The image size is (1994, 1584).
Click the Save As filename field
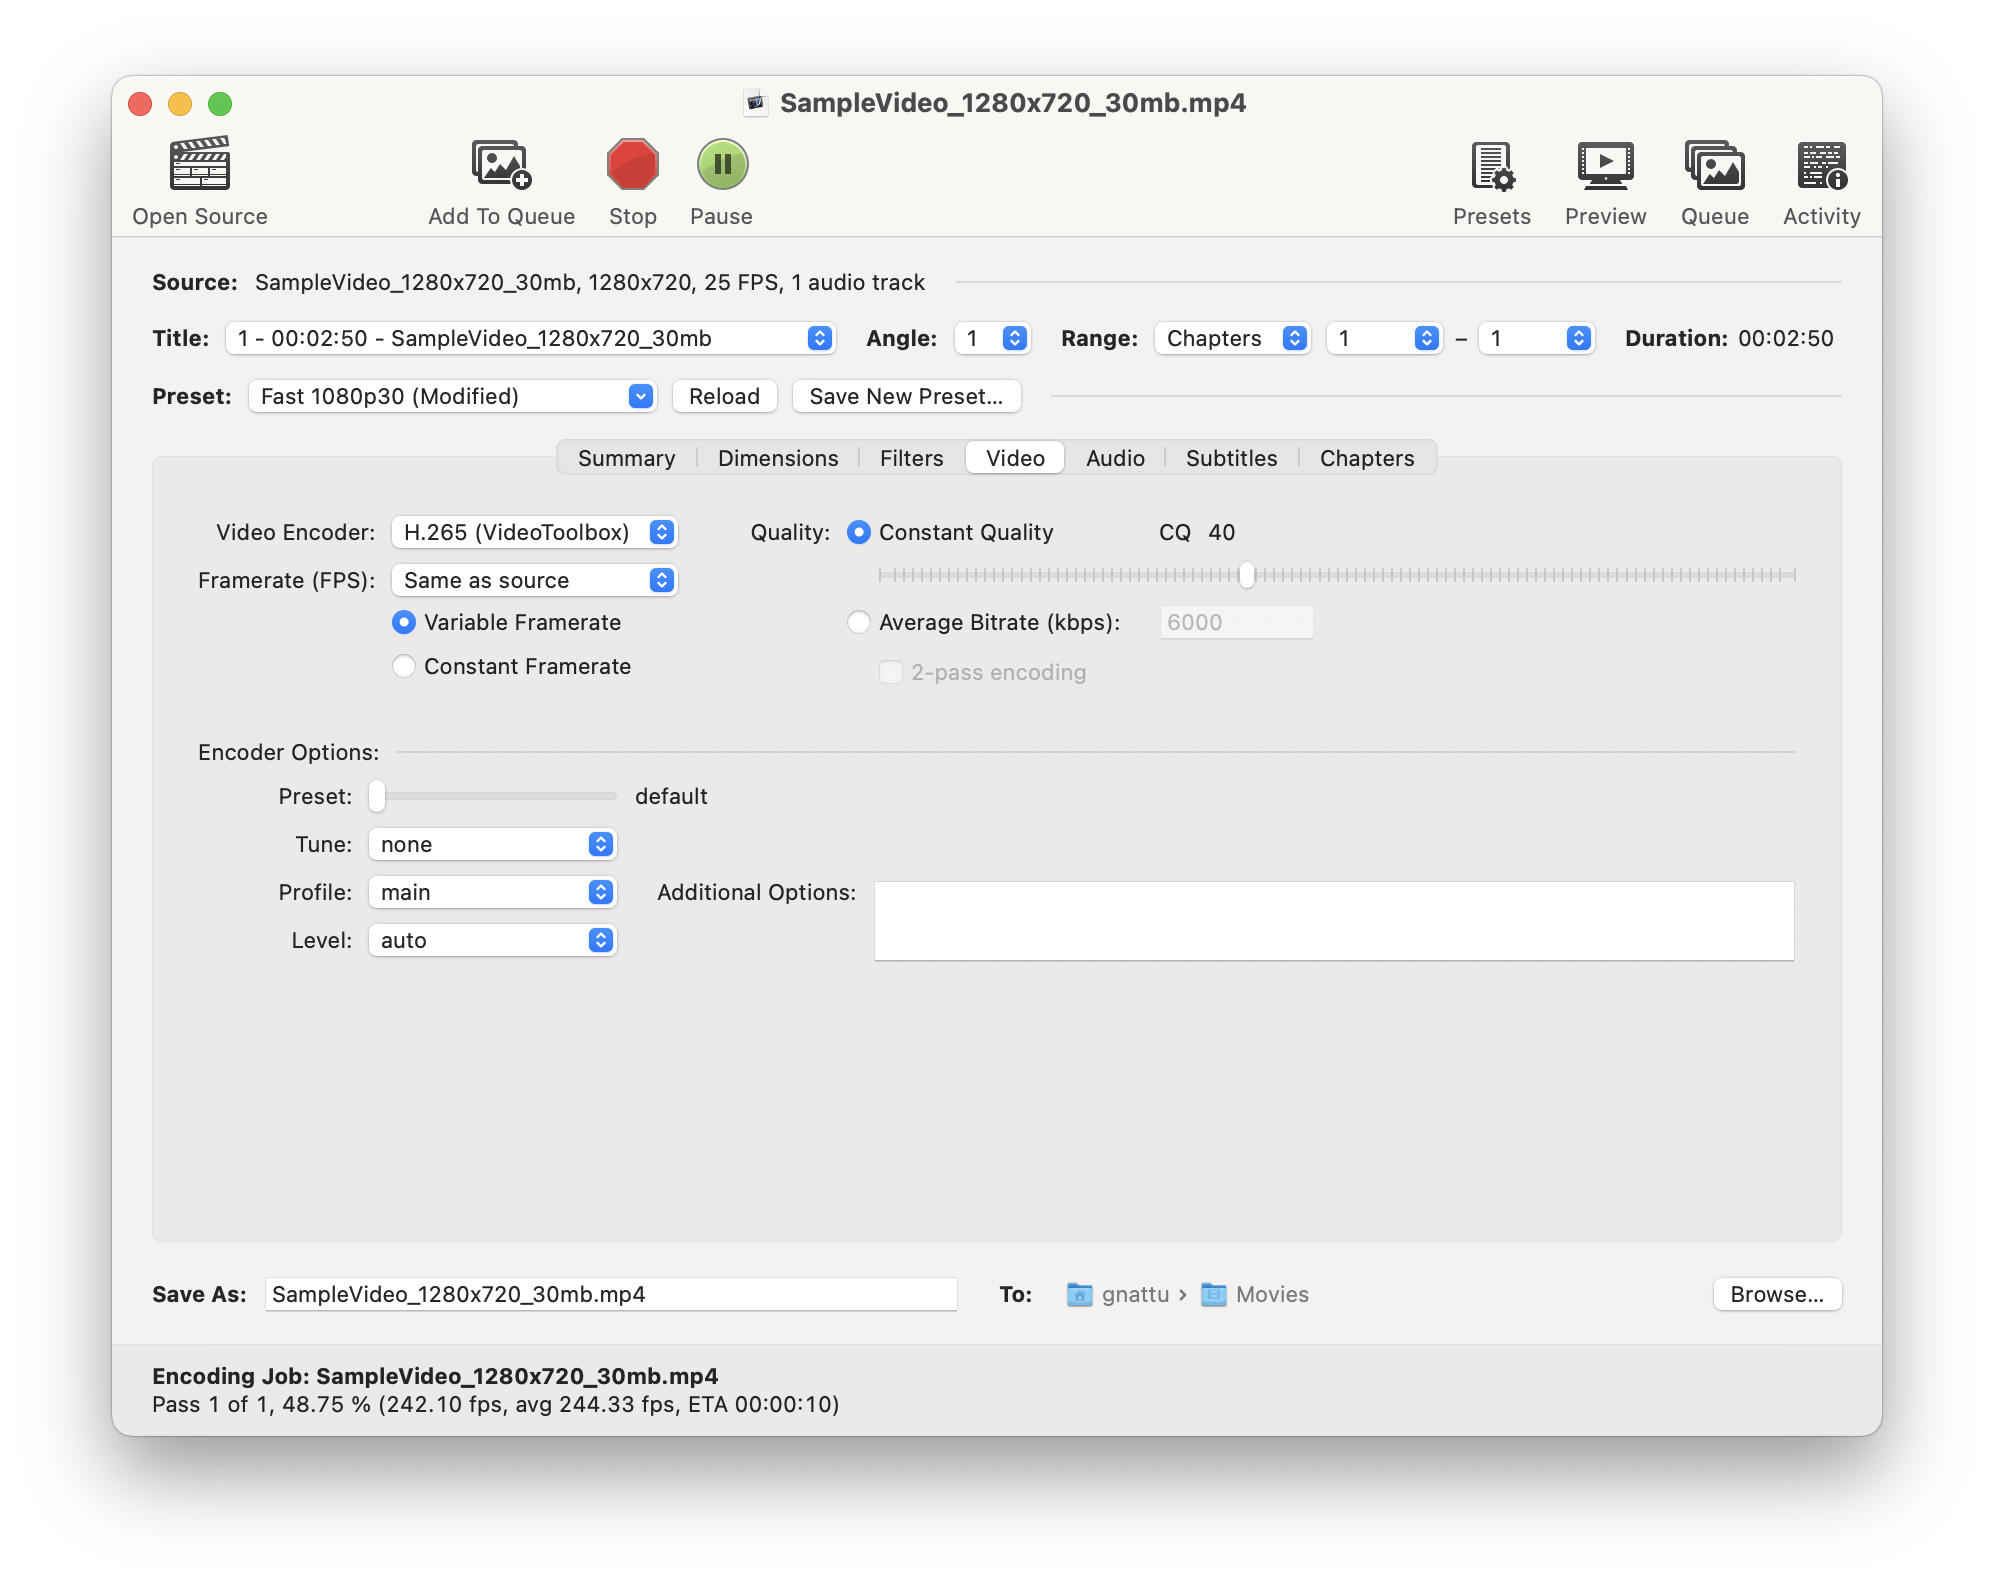[610, 1294]
